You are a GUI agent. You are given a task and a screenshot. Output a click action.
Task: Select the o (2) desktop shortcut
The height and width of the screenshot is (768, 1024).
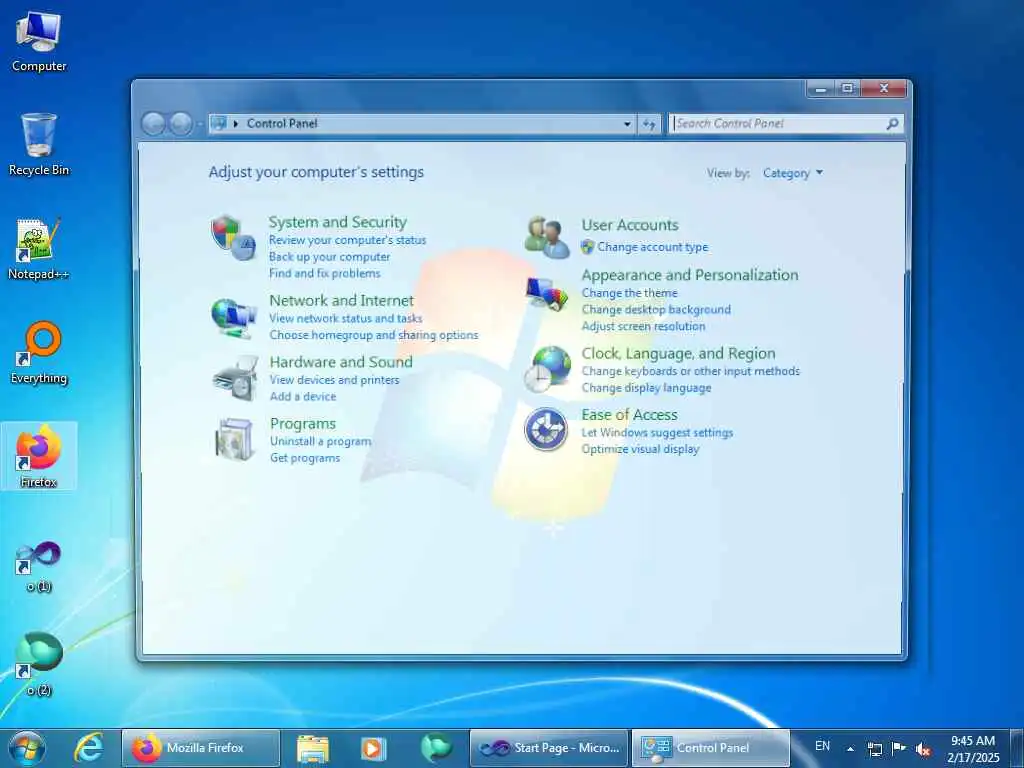[x=39, y=664]
